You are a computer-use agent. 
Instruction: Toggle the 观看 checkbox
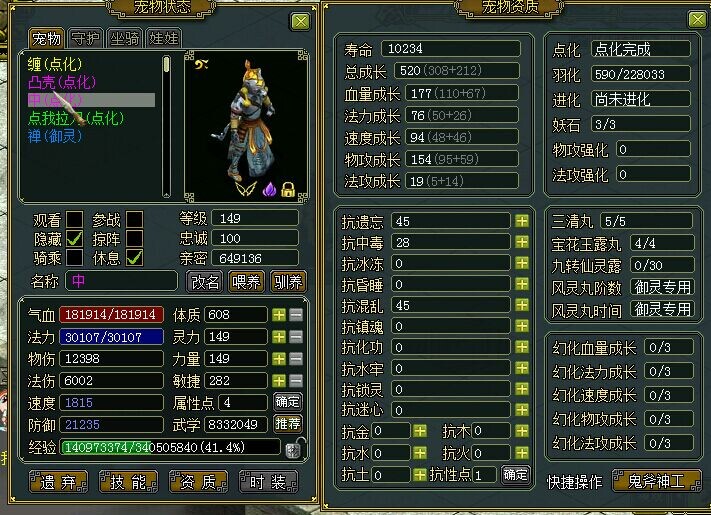(74, 219)
